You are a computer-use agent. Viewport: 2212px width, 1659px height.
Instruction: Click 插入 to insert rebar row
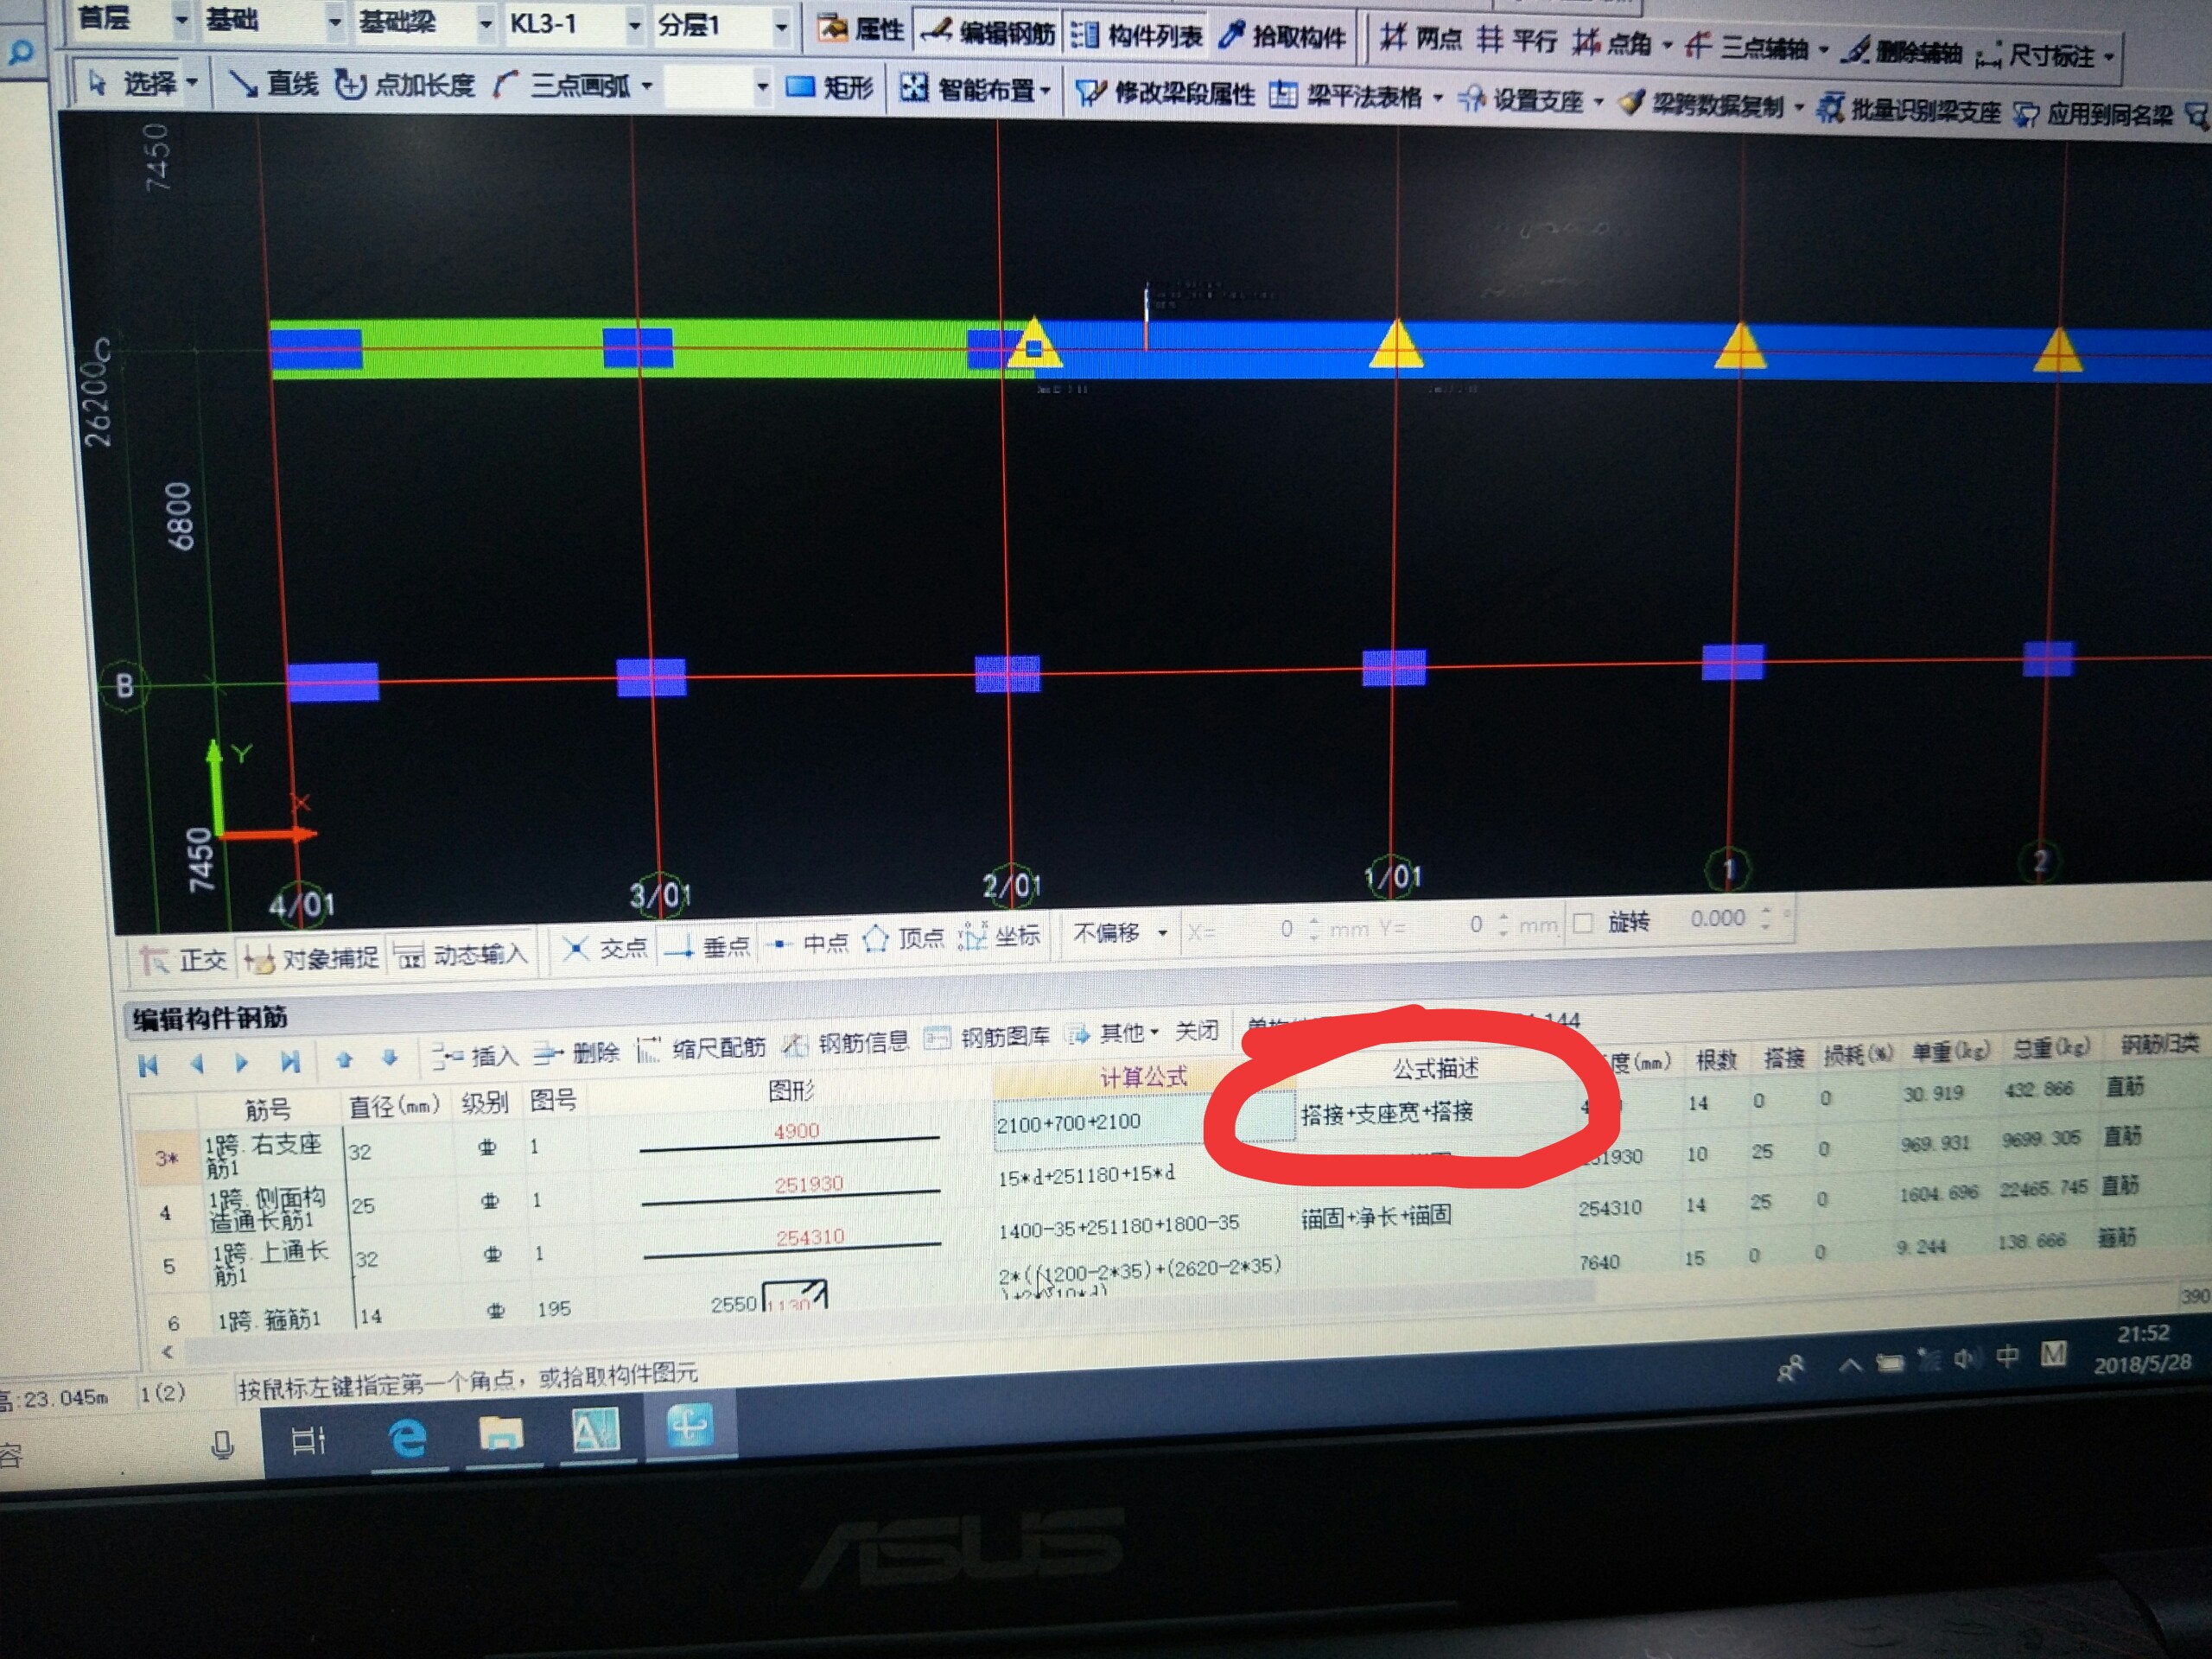(476, 1055)
